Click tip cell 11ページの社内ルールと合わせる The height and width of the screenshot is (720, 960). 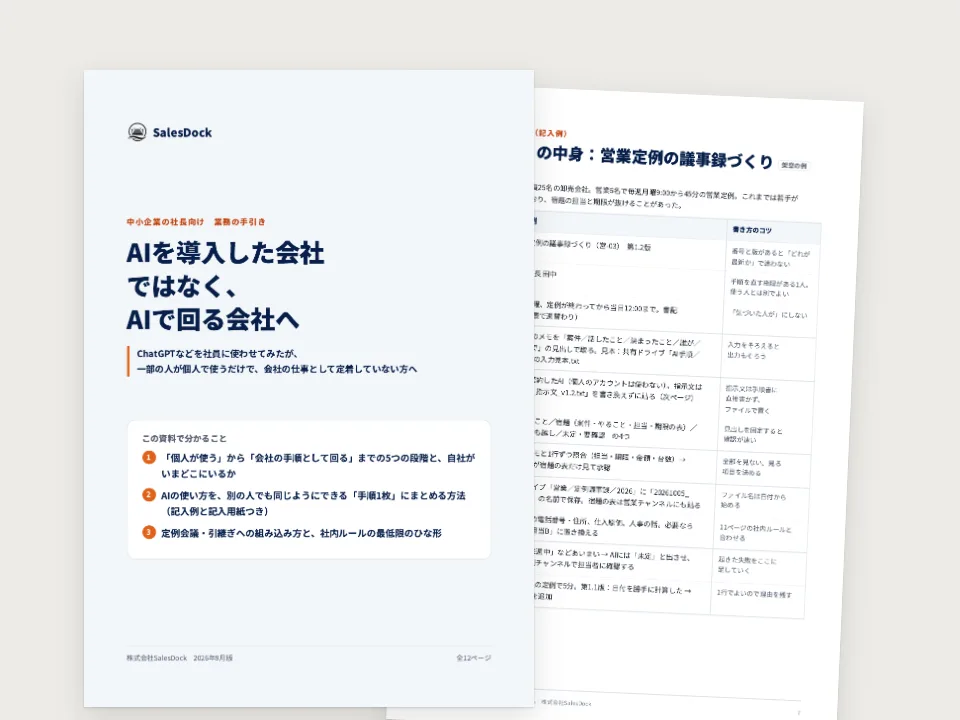pyautogui.click(x=756, y=533)
